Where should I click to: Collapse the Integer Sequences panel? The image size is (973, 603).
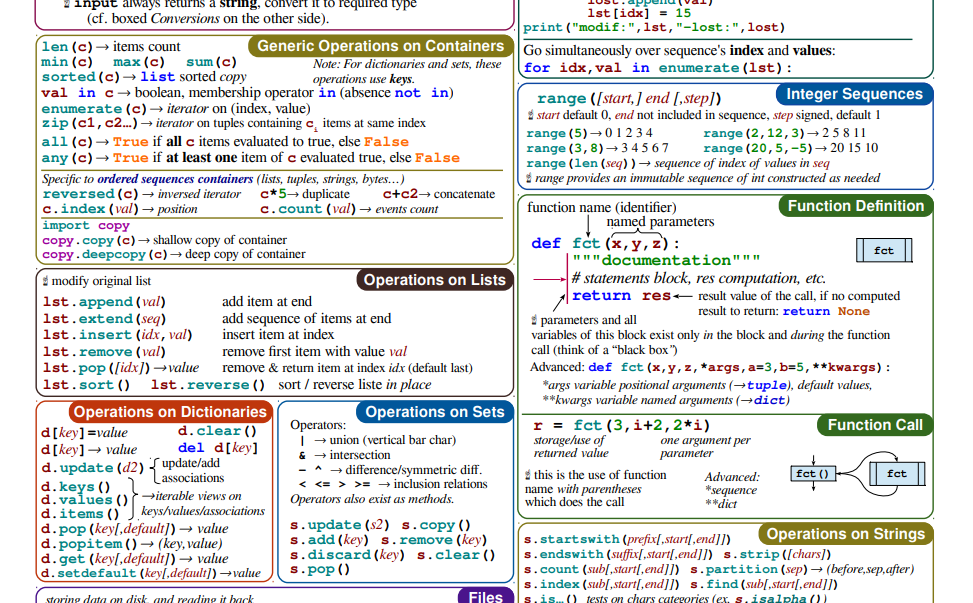coord(854,94)
